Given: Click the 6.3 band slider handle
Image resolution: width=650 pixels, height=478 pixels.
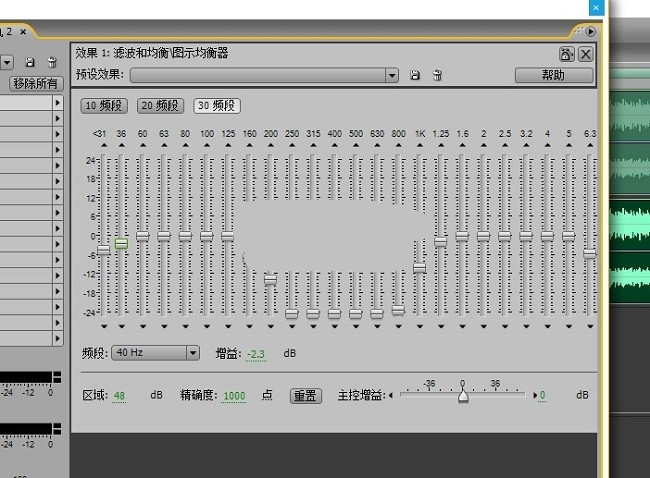Looking at the screenshot, I should tap(590, 254).
